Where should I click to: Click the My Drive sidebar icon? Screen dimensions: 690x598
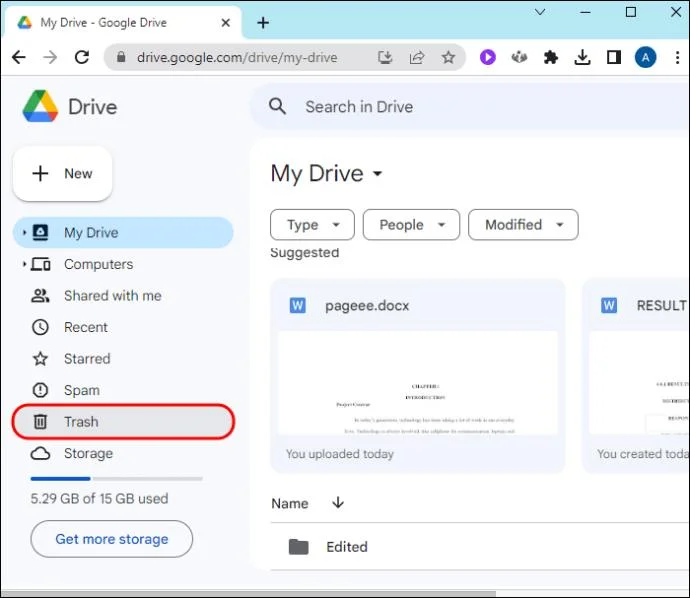point(40,232)
